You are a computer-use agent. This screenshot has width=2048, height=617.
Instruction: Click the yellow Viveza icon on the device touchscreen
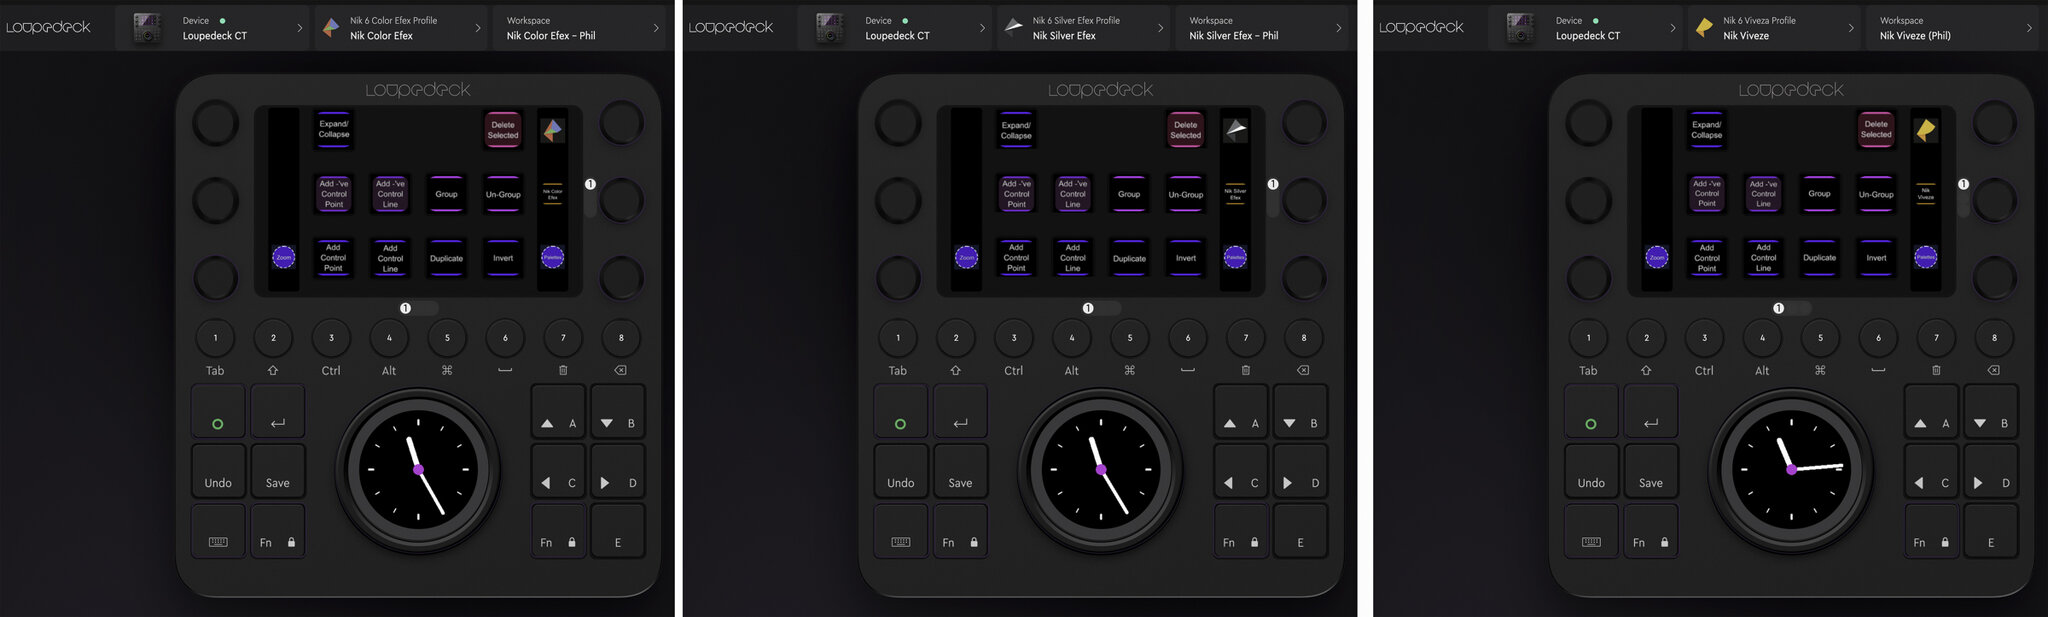pos(1925,130)
